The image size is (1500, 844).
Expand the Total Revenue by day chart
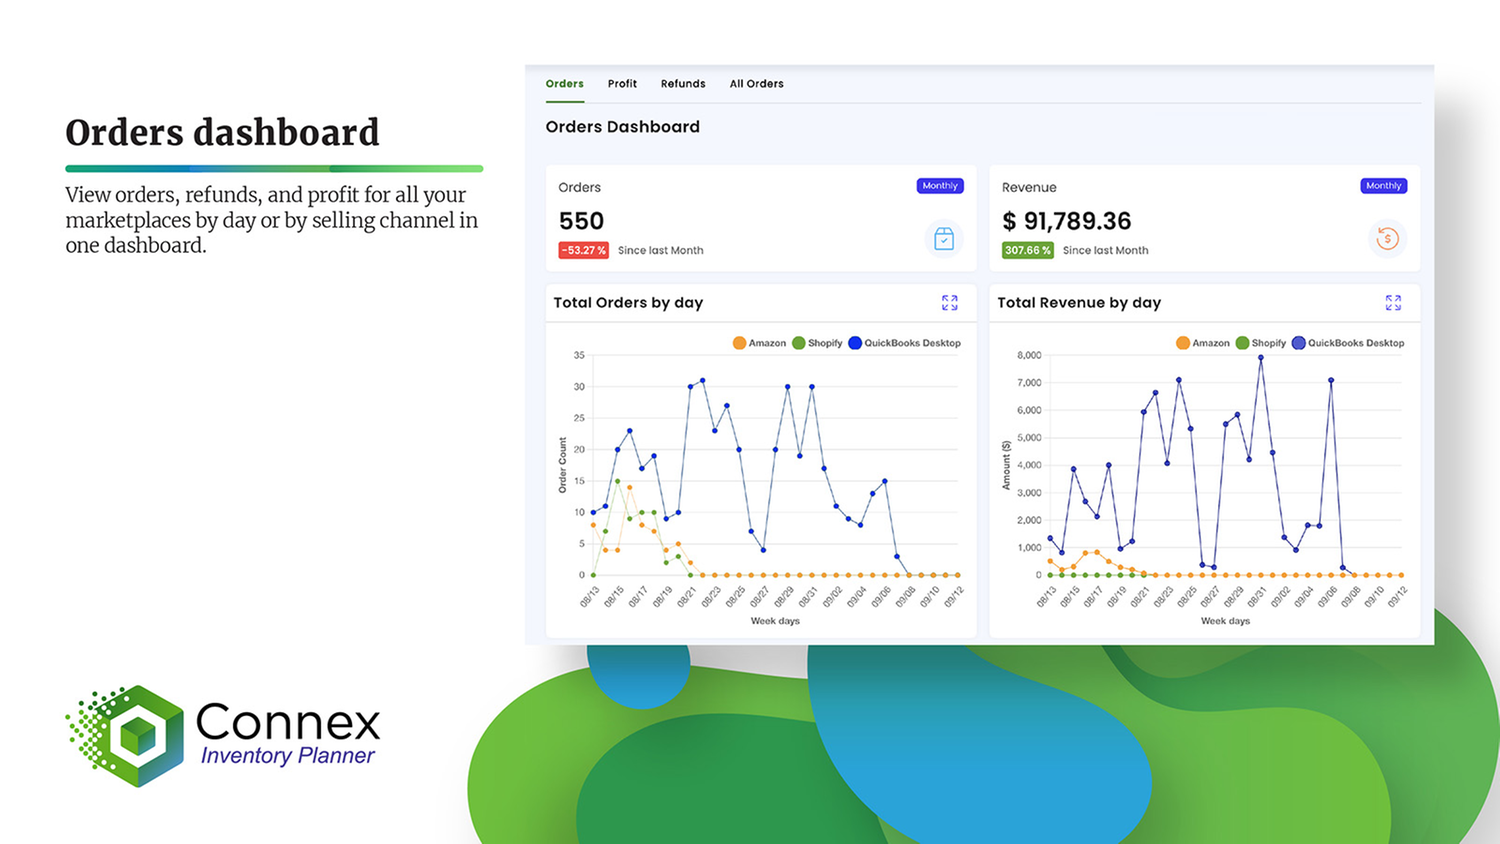[x=1393, y=302]
